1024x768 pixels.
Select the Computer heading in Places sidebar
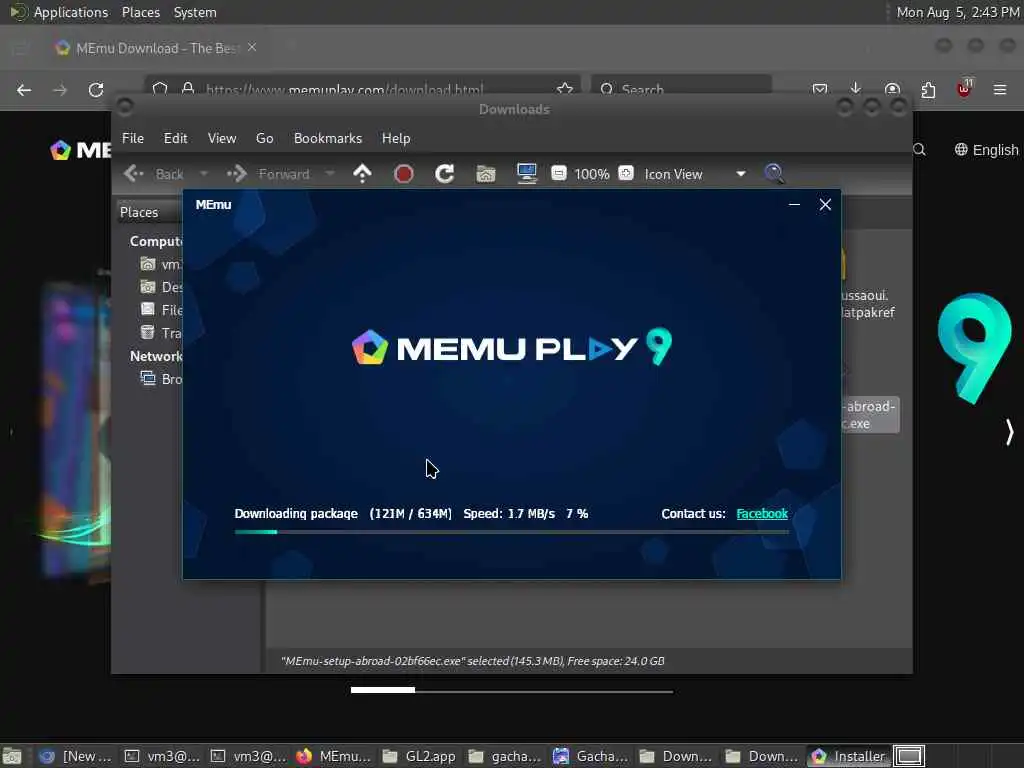tap(155, 242)
